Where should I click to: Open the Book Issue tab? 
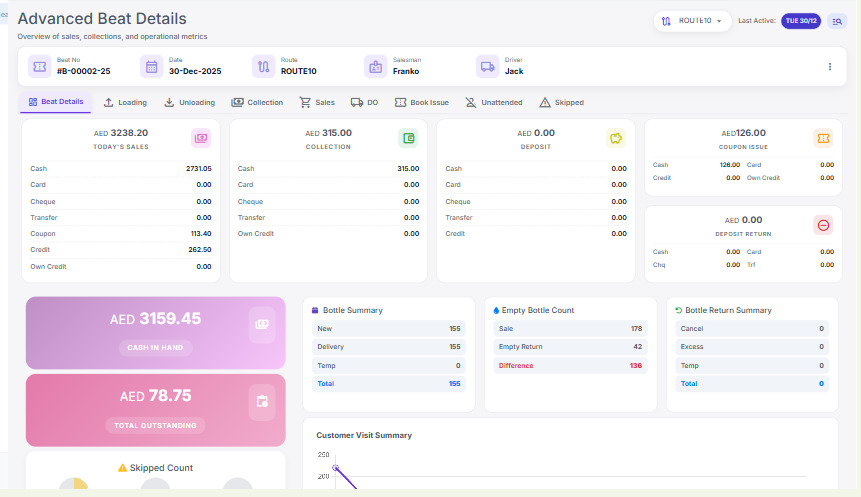[422, 102]
